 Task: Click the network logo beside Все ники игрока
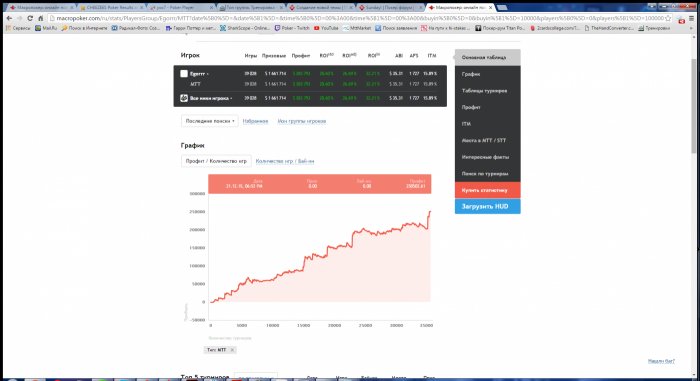pyautogui.click(x=184, y=98)
